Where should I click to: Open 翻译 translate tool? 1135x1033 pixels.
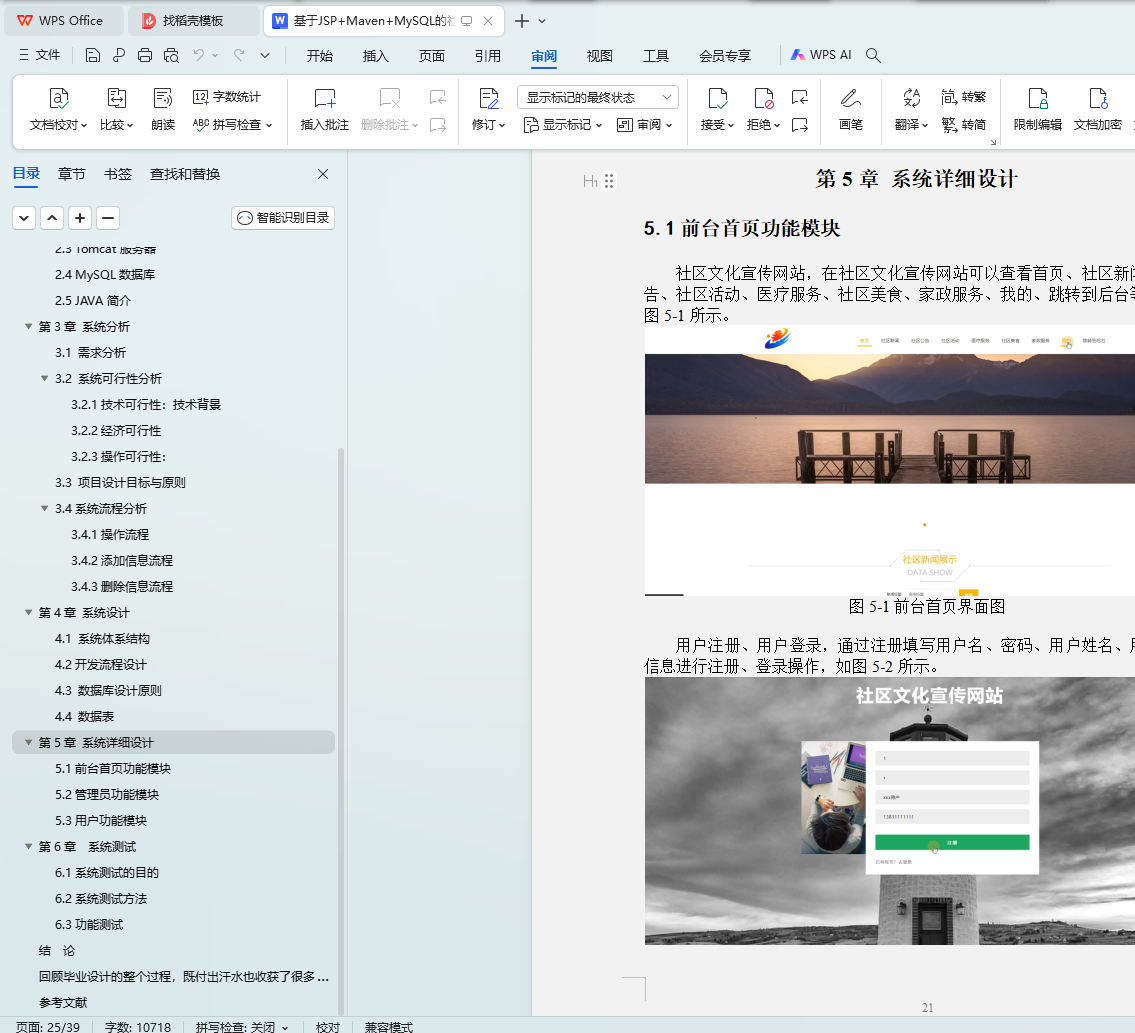(911, 109)
